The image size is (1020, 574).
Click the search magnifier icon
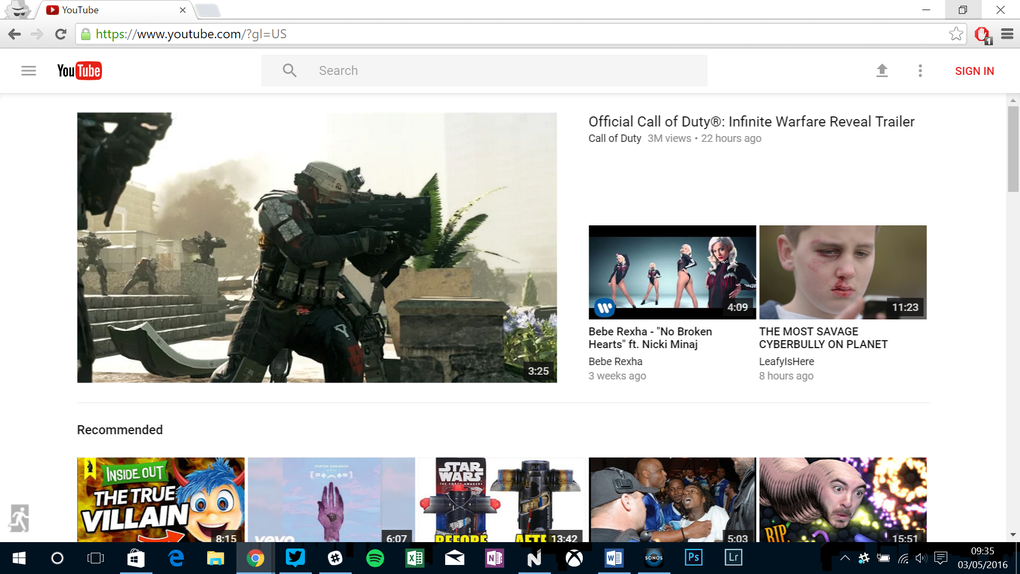pyautogui.click(x=289, y=70)
